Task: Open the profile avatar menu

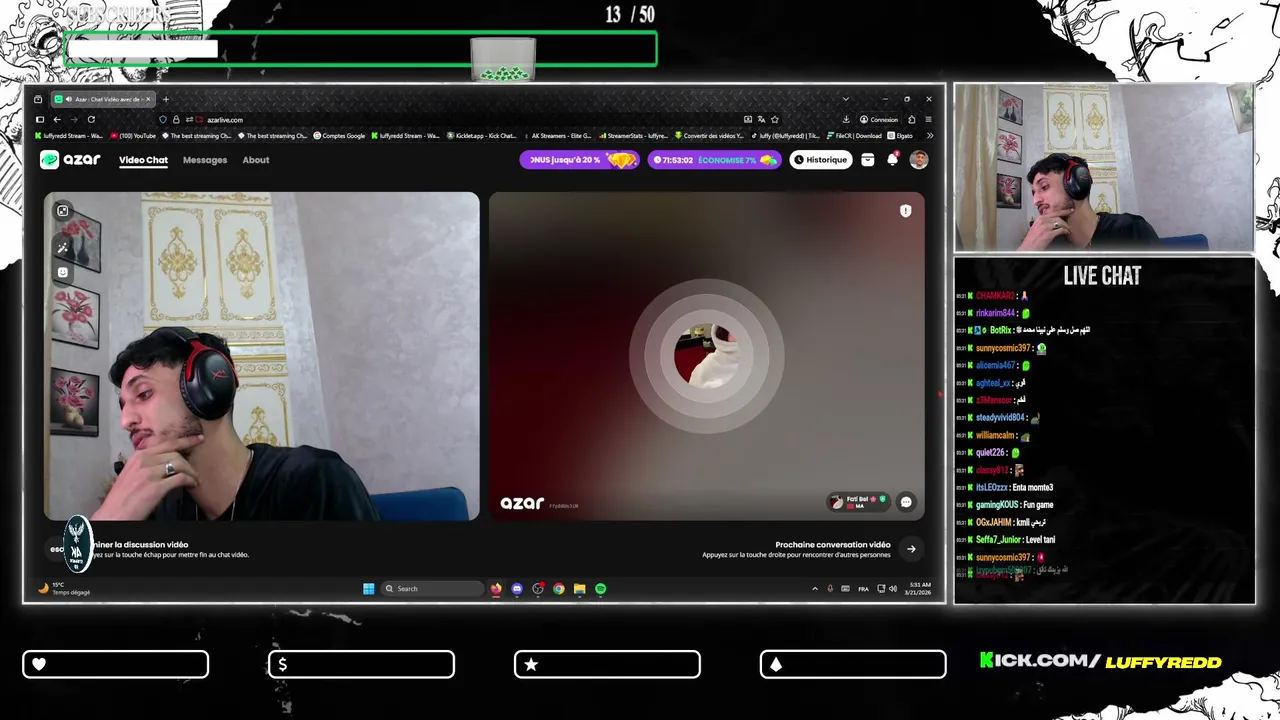Action: 919,160
